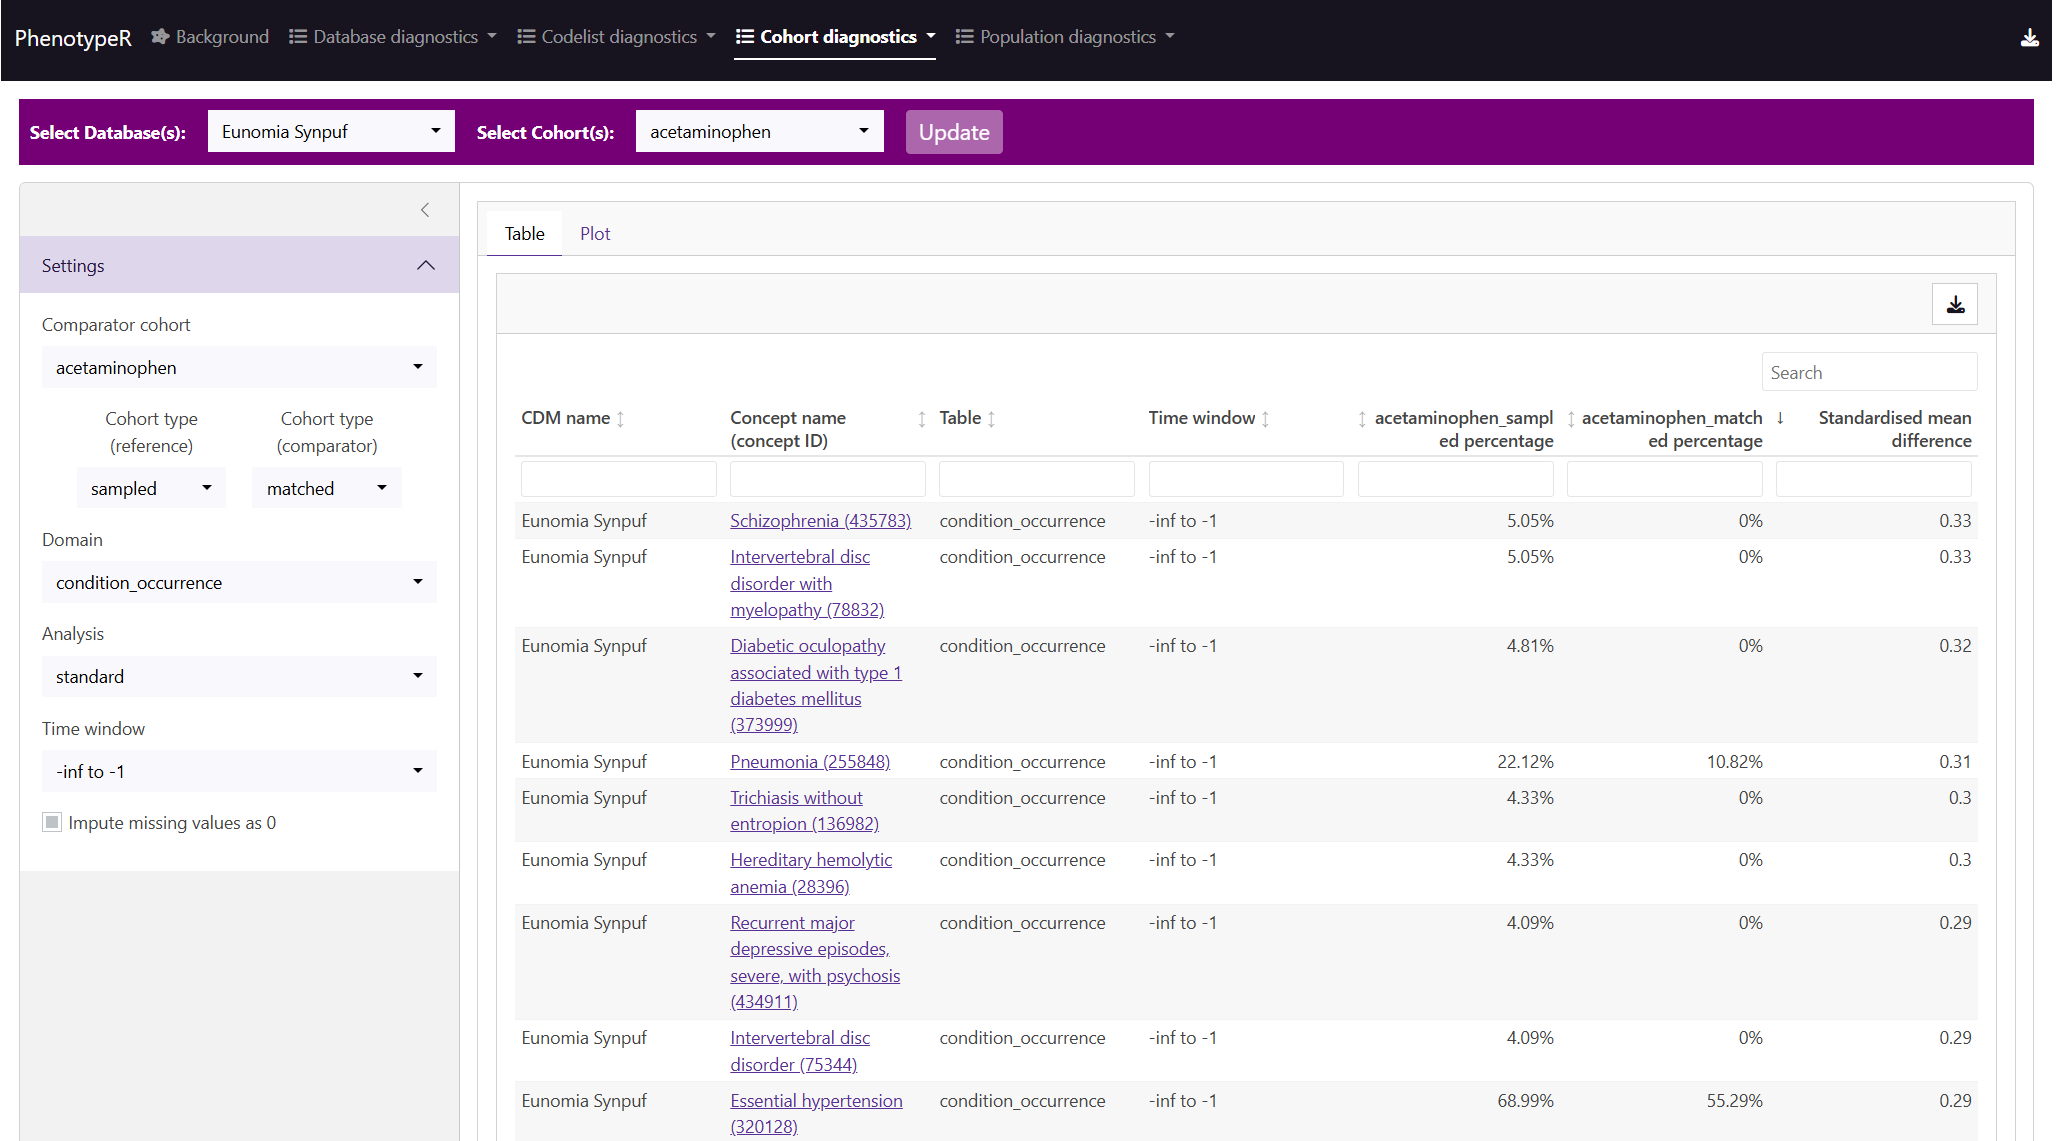
Task: Switch to the Plot tab
Action: point(595,233)
